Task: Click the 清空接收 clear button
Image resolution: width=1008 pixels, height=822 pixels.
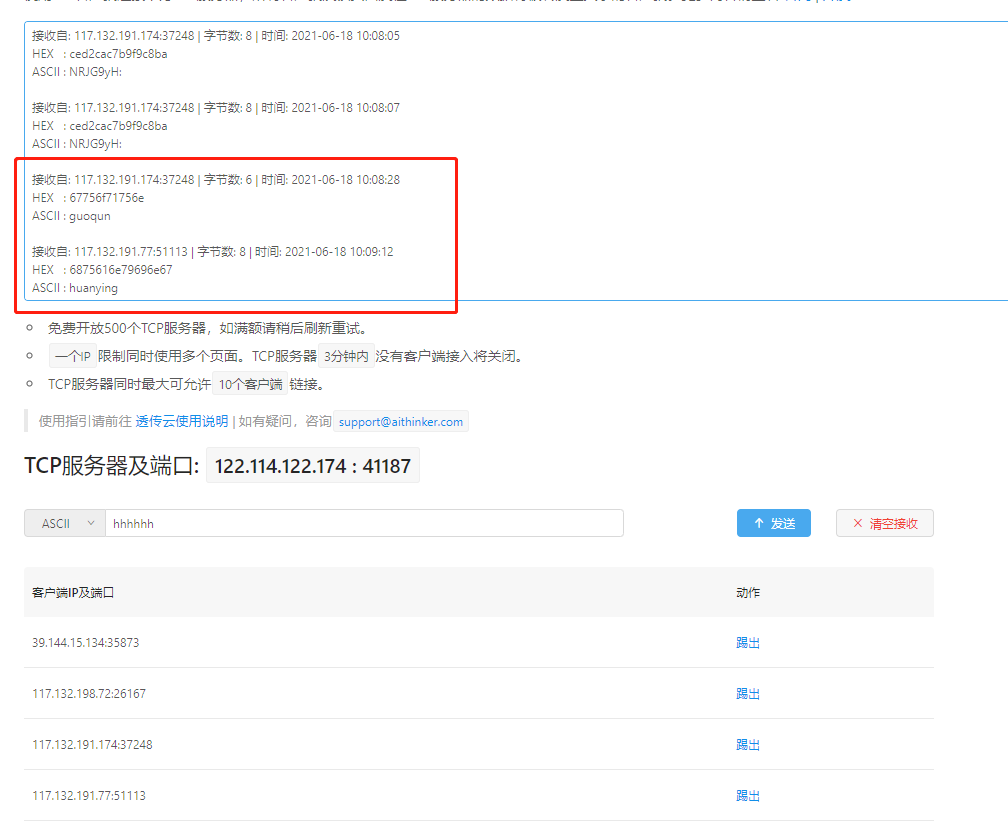Action: (x=885, y=523)
